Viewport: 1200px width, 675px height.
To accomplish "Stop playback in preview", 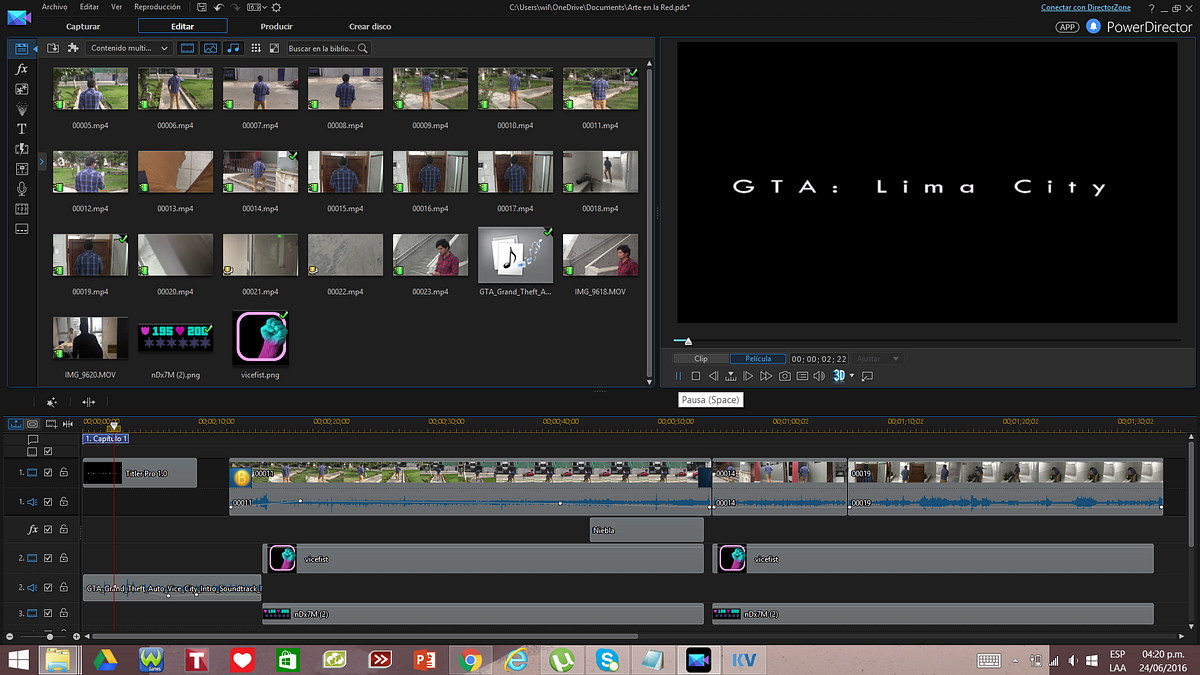I will [696, 376].
